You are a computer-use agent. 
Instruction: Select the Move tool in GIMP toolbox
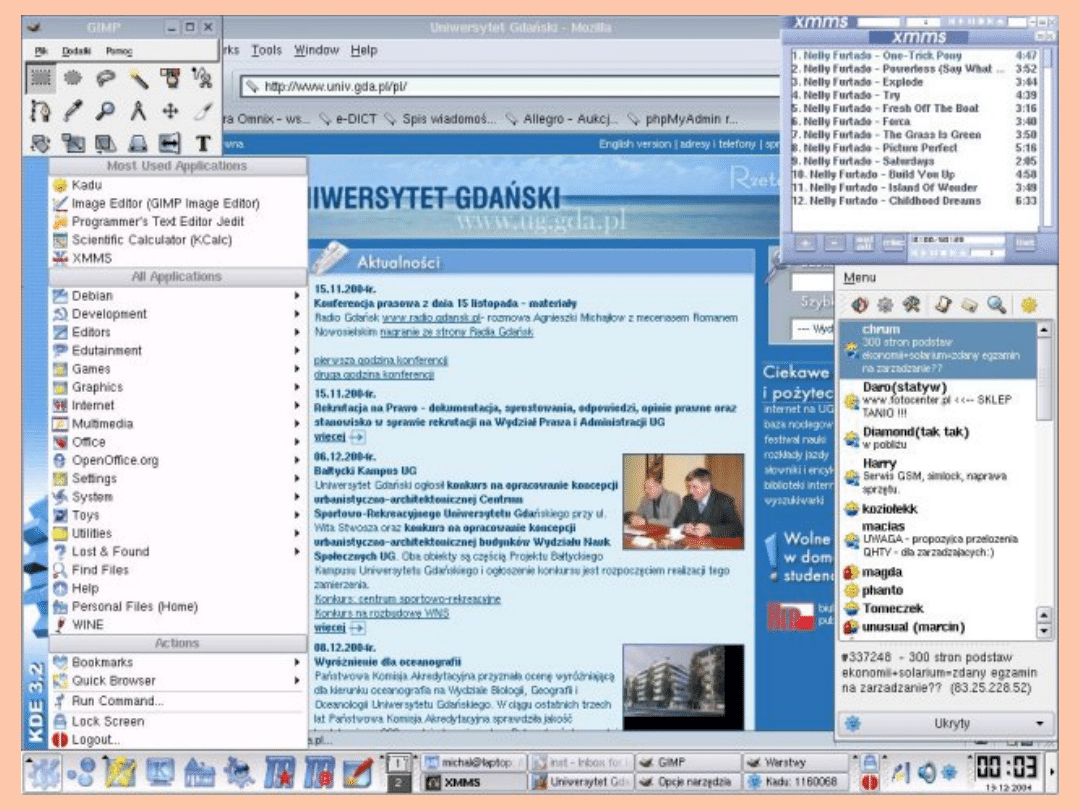tap(170, 110)
